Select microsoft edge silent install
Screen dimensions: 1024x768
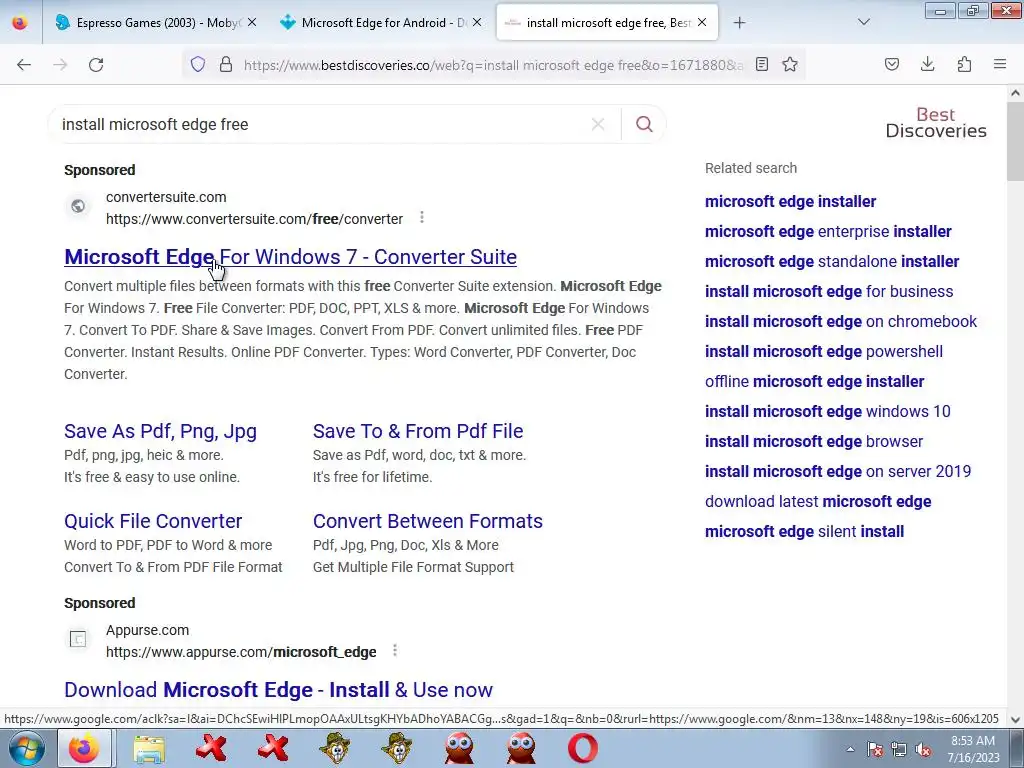(805, 532)
